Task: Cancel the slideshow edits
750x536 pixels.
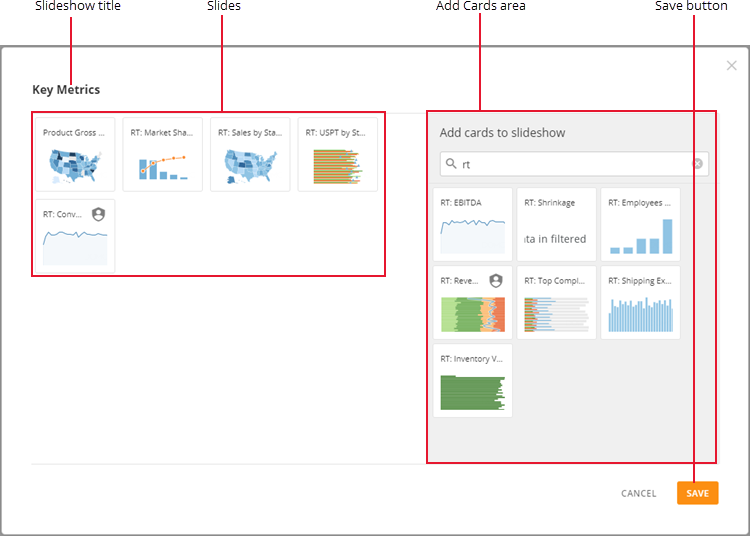Action: 639,493
